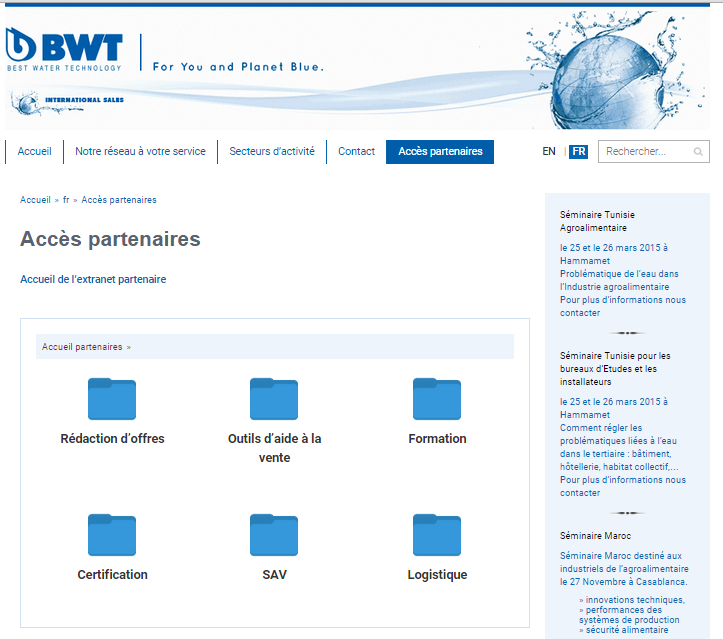Image resolution: width=723 pixels, height=639 pixels.
Task: Open the SAV folder icon
Action: 274,535
